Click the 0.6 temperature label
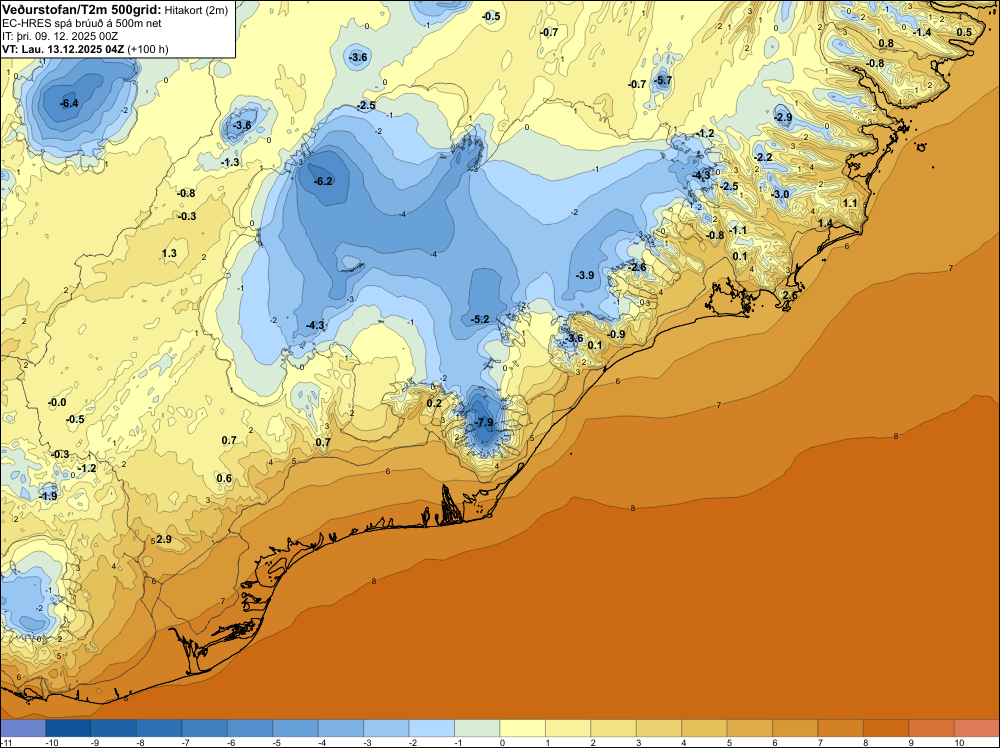Screen dimensions: 1000x748 [x=224, y=478]
